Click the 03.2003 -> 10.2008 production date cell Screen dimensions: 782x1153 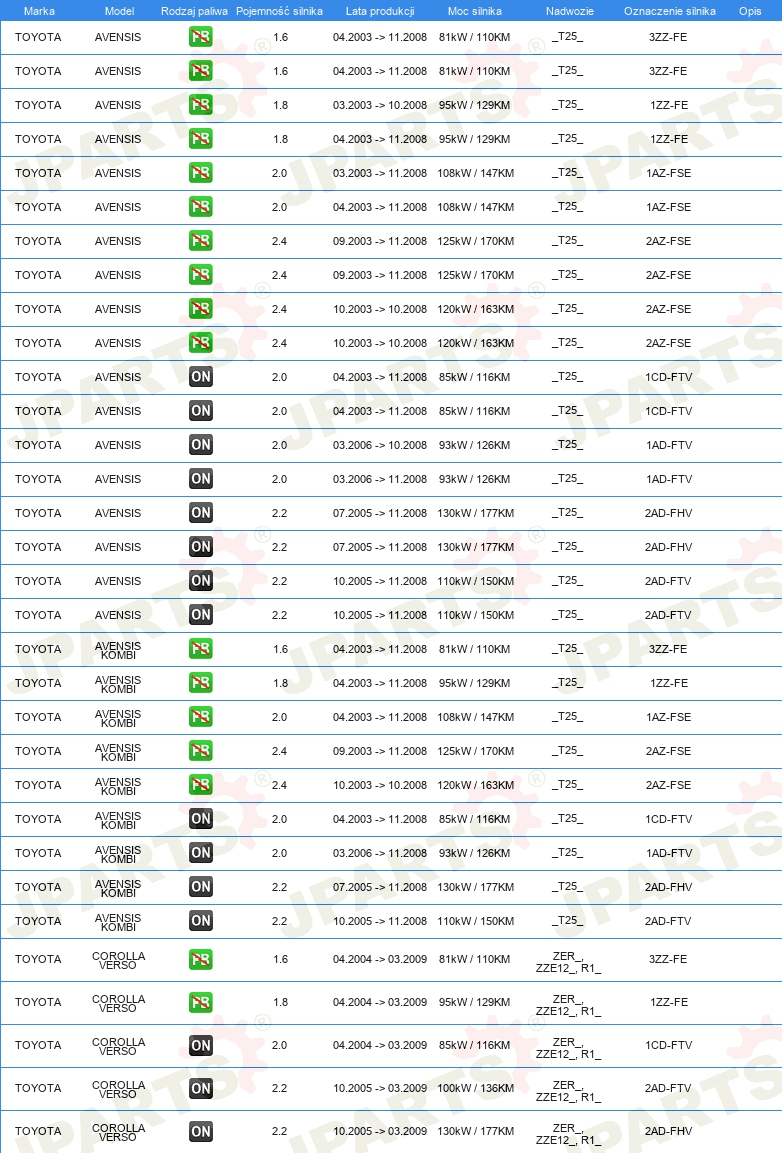(x=380, y=105)
